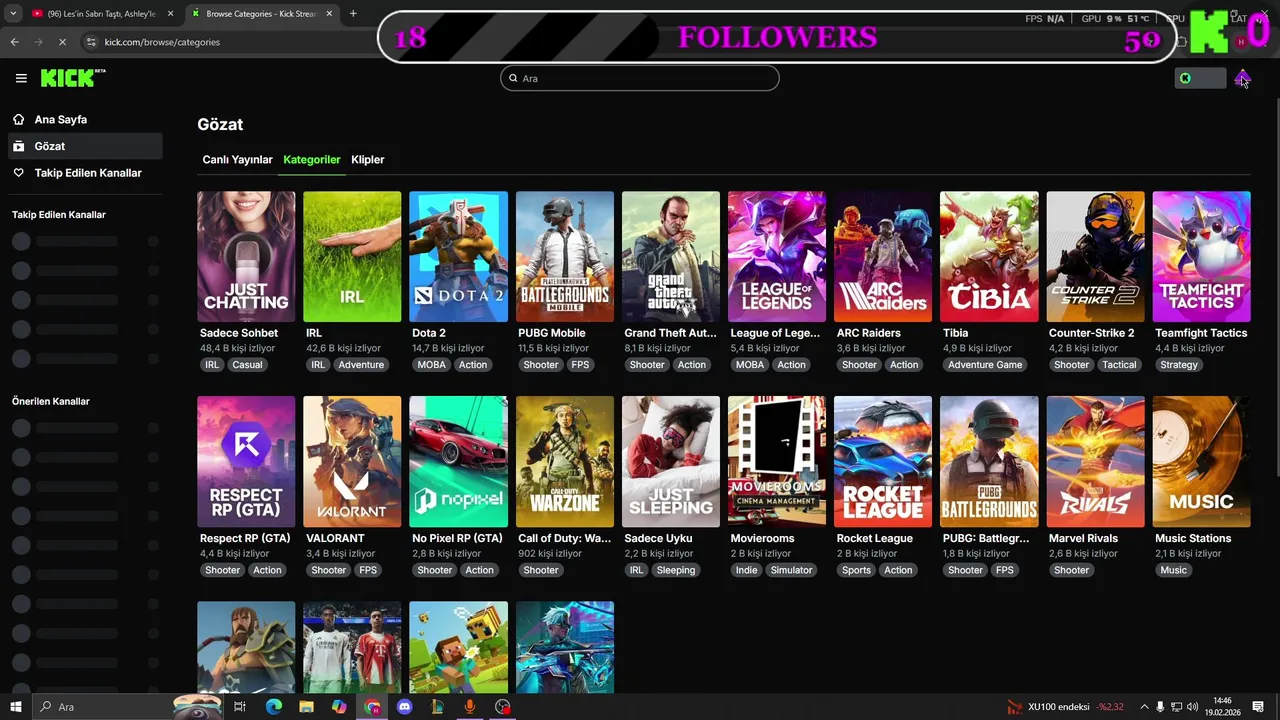Viewport: 1280px width, 720px height.
Task: Click the Simulator tag under Movierooms
Action: tap(792, 570)
